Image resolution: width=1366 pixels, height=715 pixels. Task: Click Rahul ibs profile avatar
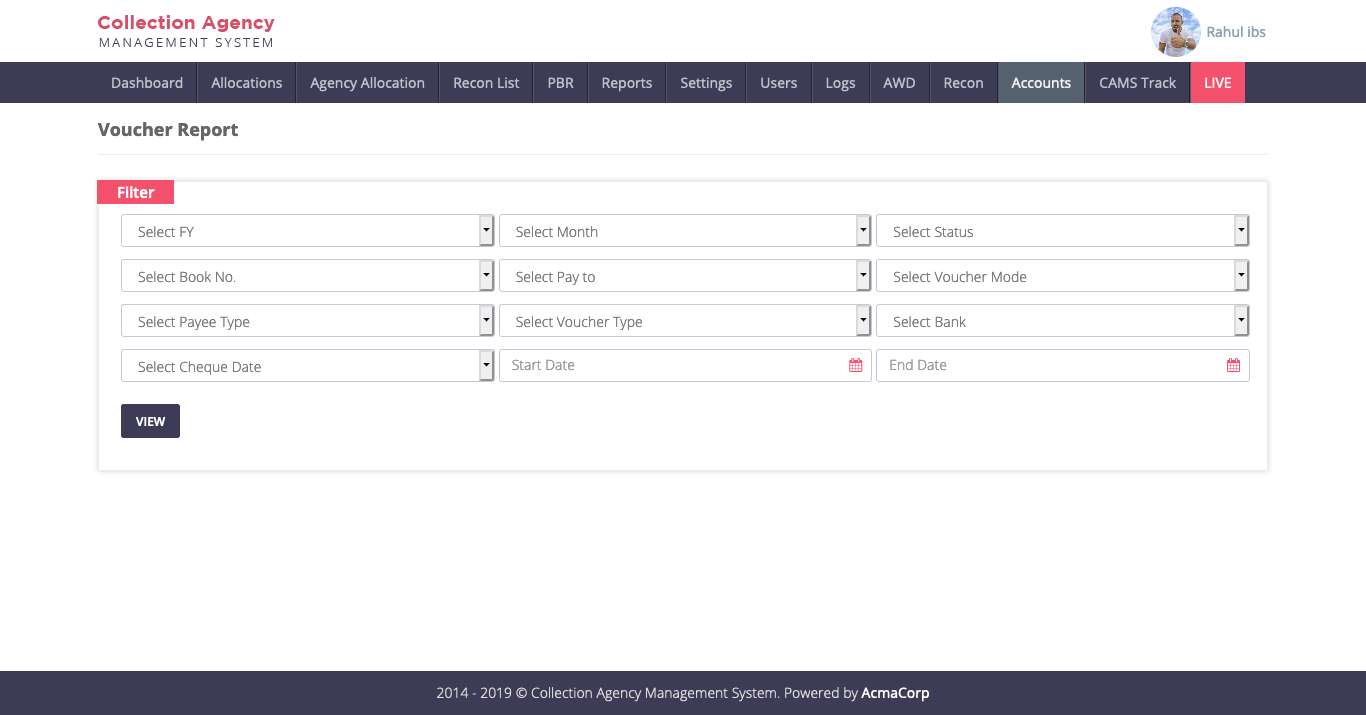click(1175, 32)
